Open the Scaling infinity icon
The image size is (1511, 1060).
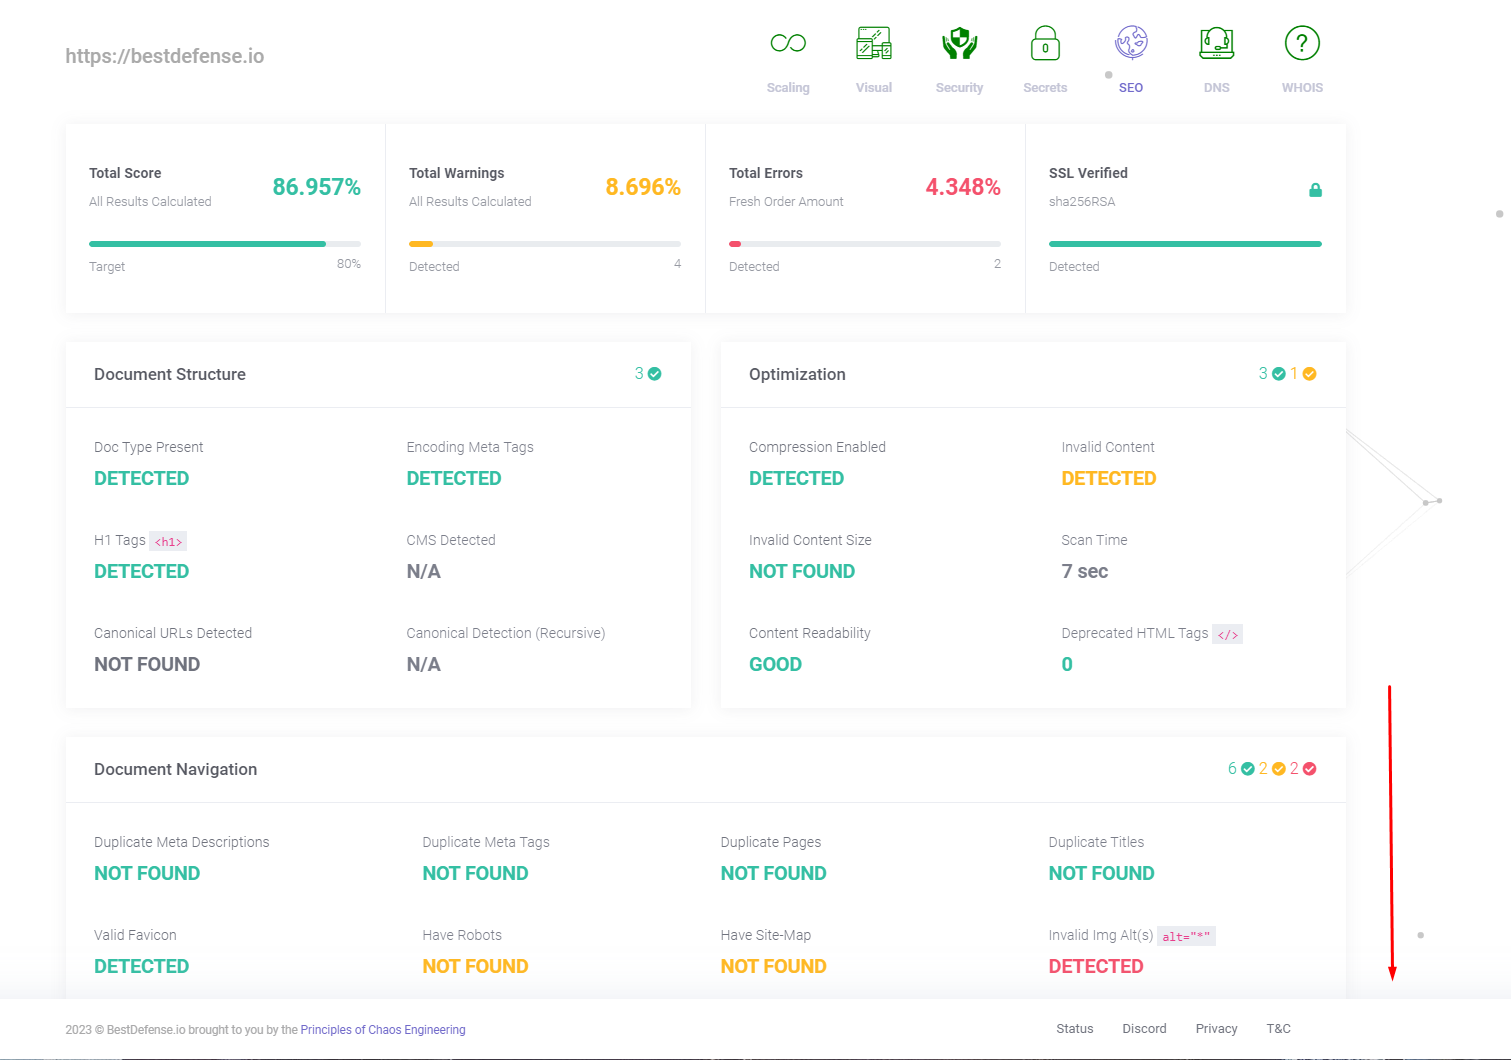coord(788,43)
